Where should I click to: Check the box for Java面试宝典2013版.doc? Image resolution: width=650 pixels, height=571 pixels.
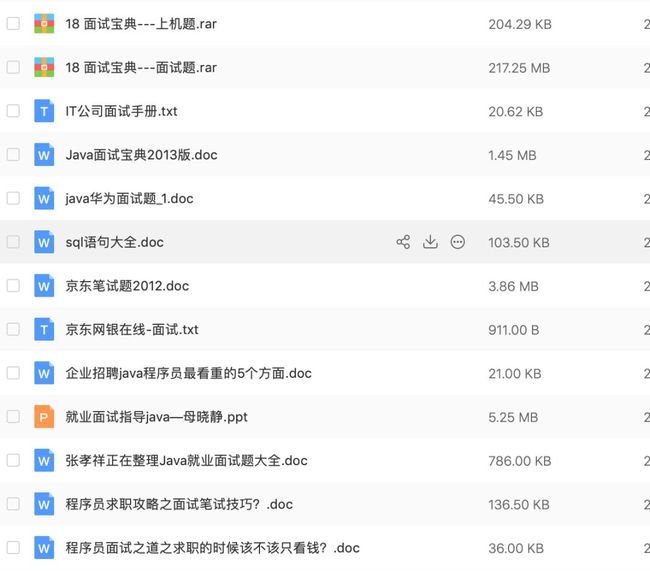pyautogui.click(x=13, y=155)
